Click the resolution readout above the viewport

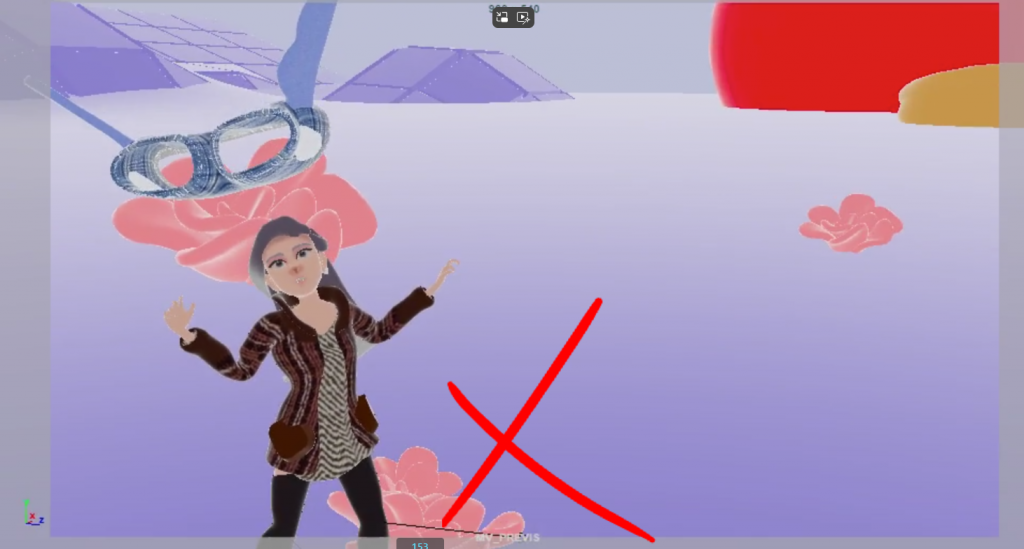tap(513, 7)
